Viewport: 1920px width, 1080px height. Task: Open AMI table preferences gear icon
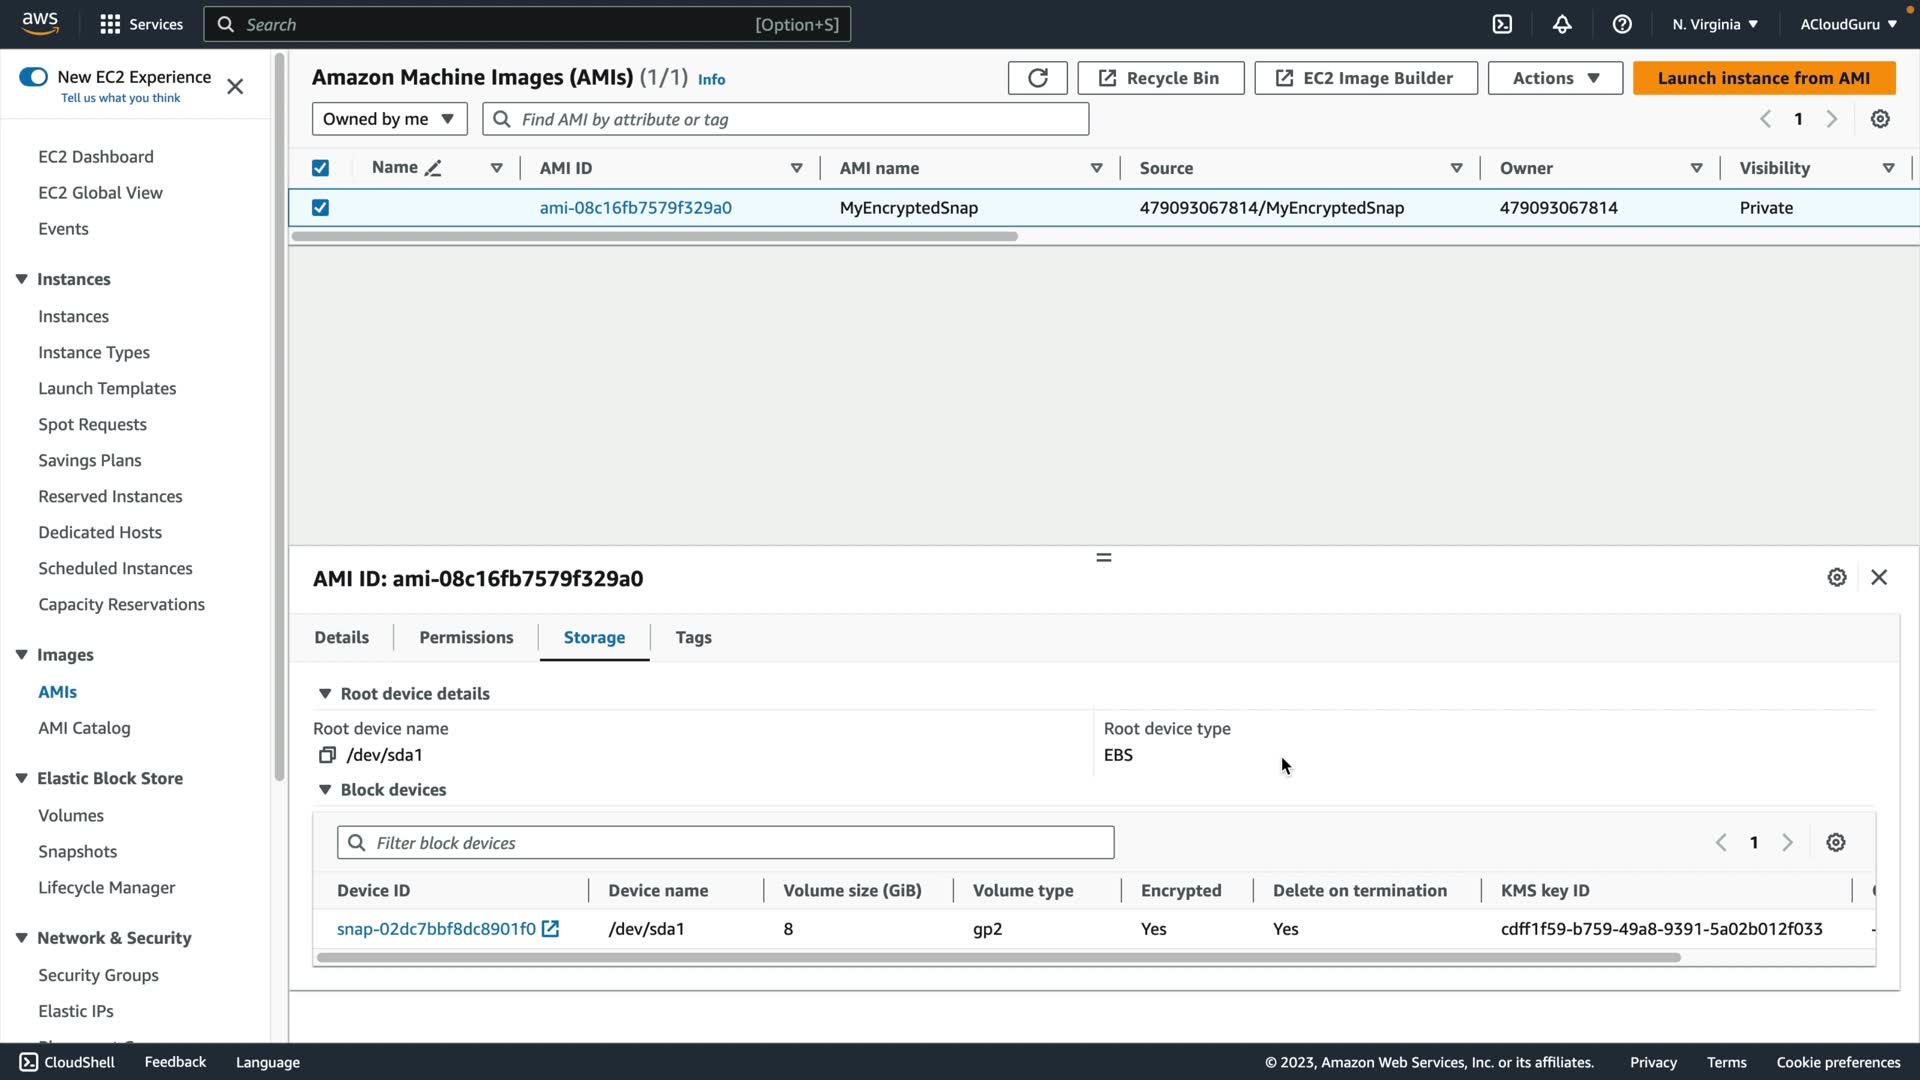click(1880, 119)
